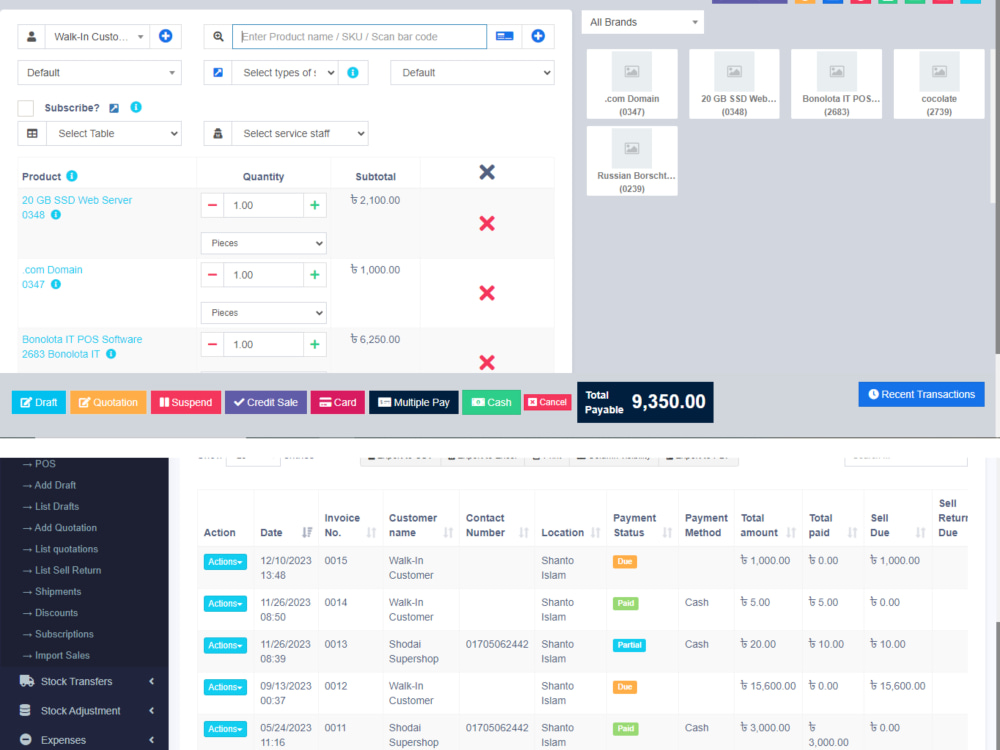Remove .com Domain row with red X
The width and height of the screenshot is (1000, 750).
tap(487, 293)
